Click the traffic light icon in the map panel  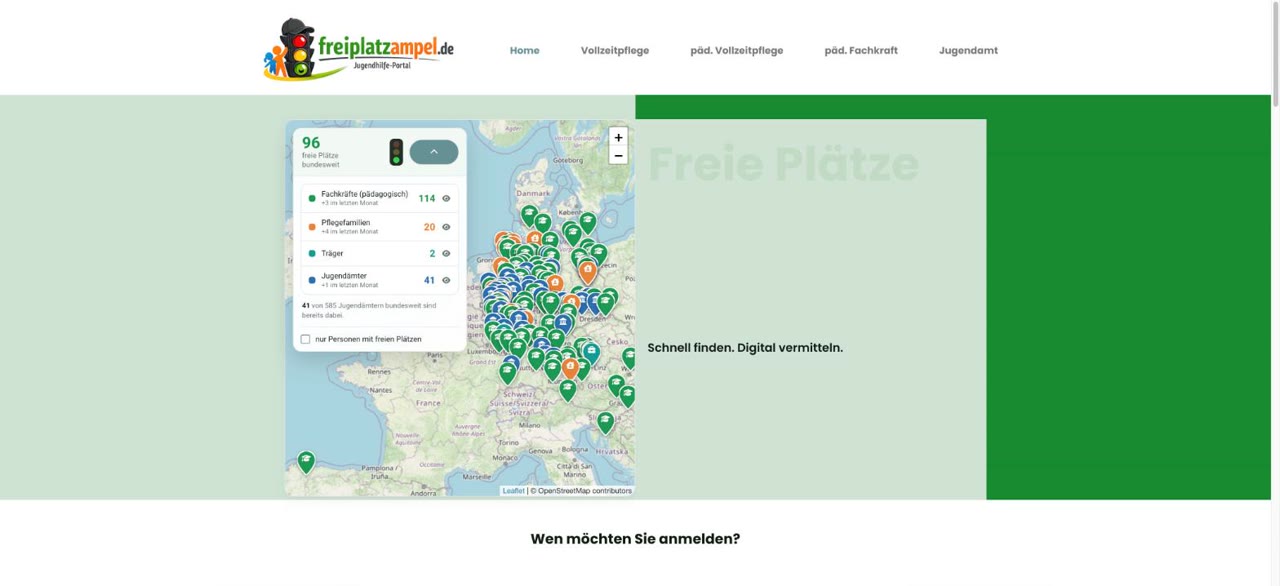[396, 152]
